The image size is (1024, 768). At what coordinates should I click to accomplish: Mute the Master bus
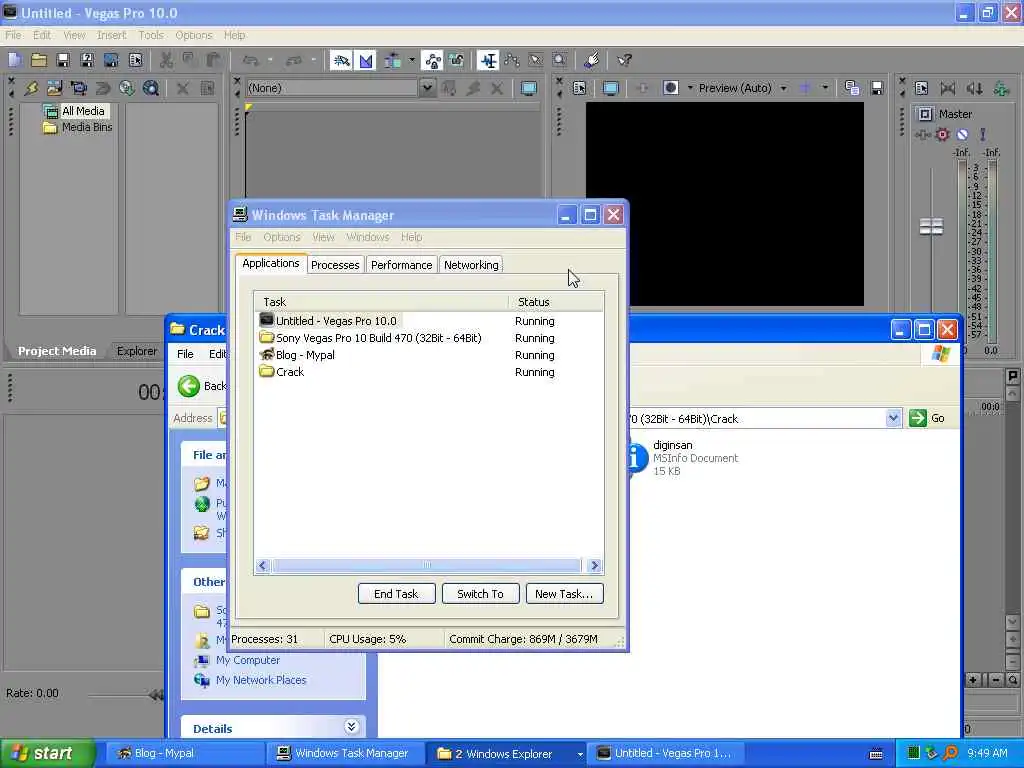962,135
